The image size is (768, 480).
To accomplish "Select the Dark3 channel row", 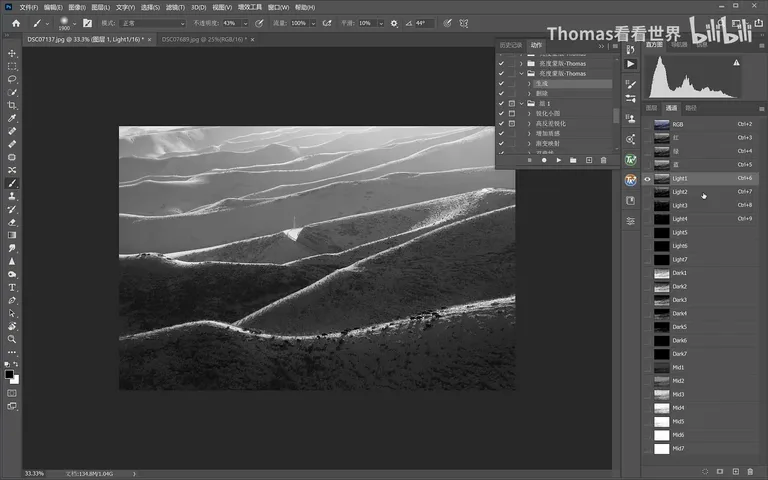I will pyautogui.click(x=701, y=300).
